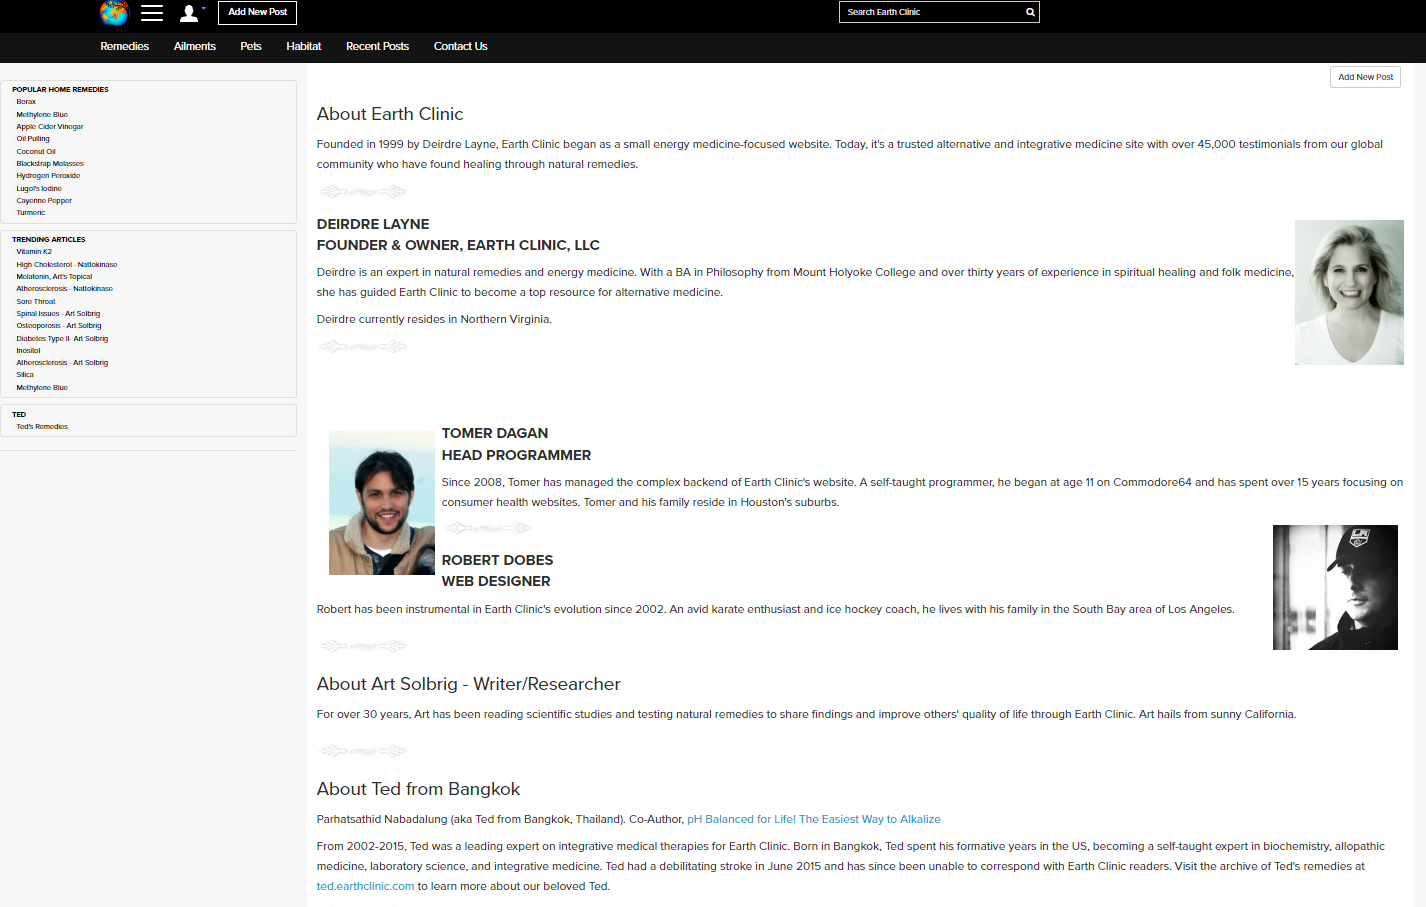Open the Cayenne Pepper link
The image size is (1426, 907).
(44, 201)
